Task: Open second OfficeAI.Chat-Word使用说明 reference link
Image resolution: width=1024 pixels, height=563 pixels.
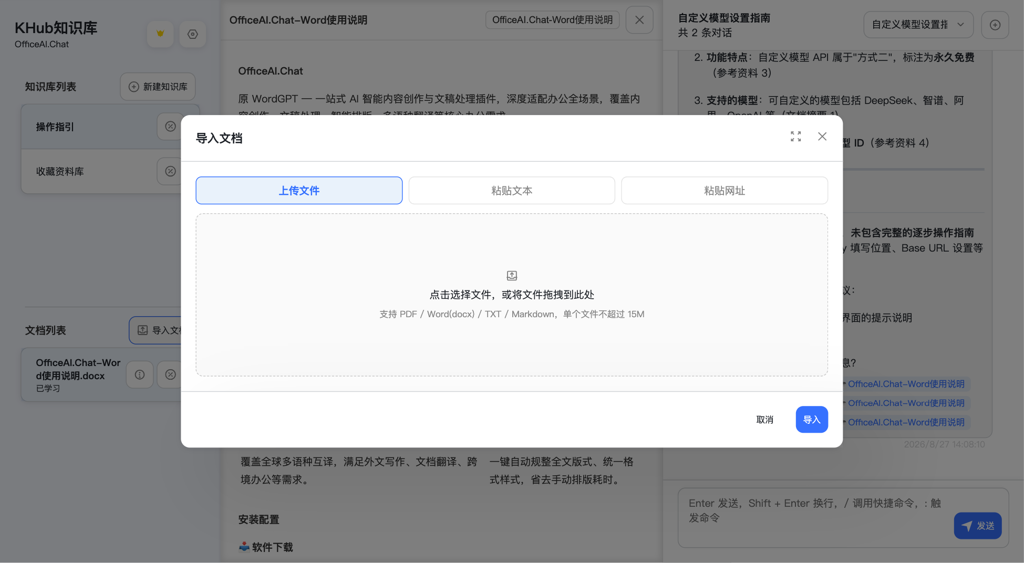Action: 906,403
